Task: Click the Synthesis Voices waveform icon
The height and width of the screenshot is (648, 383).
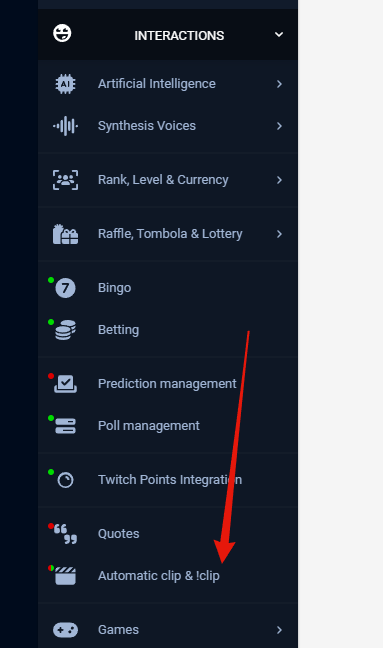Action: click(65, 126)
